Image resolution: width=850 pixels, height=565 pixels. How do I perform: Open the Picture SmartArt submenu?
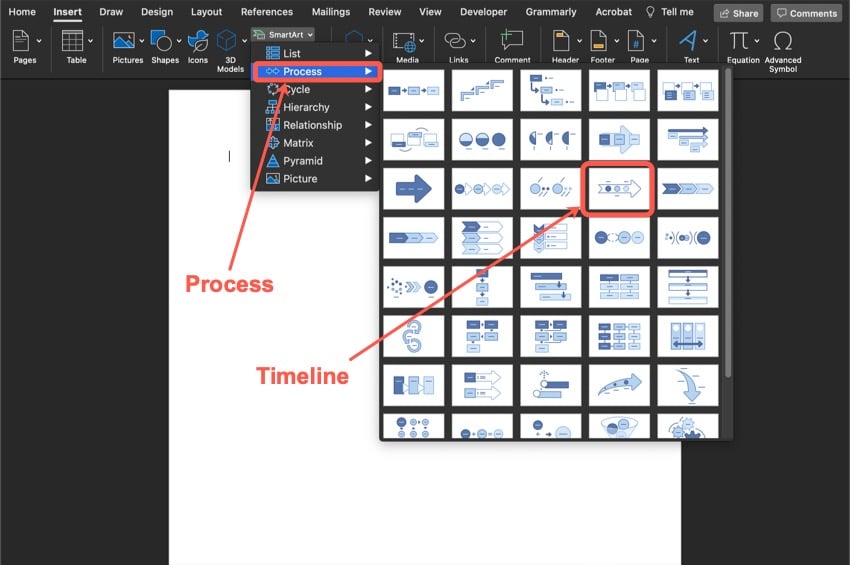[316, 179]
